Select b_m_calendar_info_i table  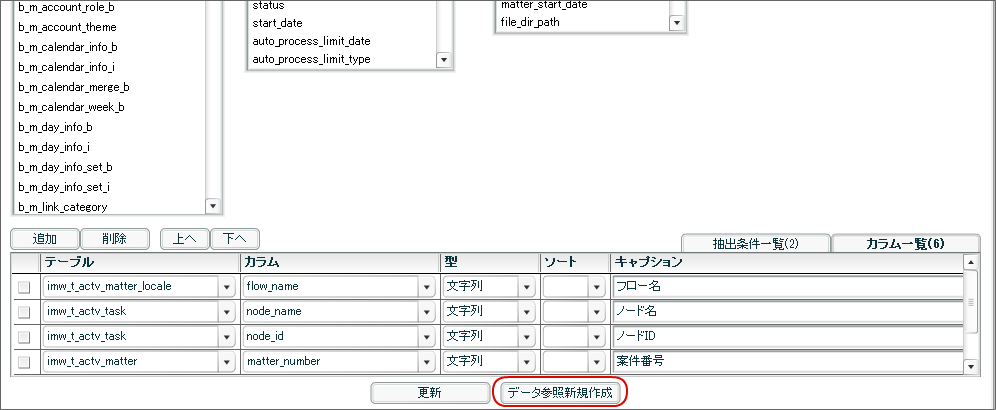tap(67, 67)
